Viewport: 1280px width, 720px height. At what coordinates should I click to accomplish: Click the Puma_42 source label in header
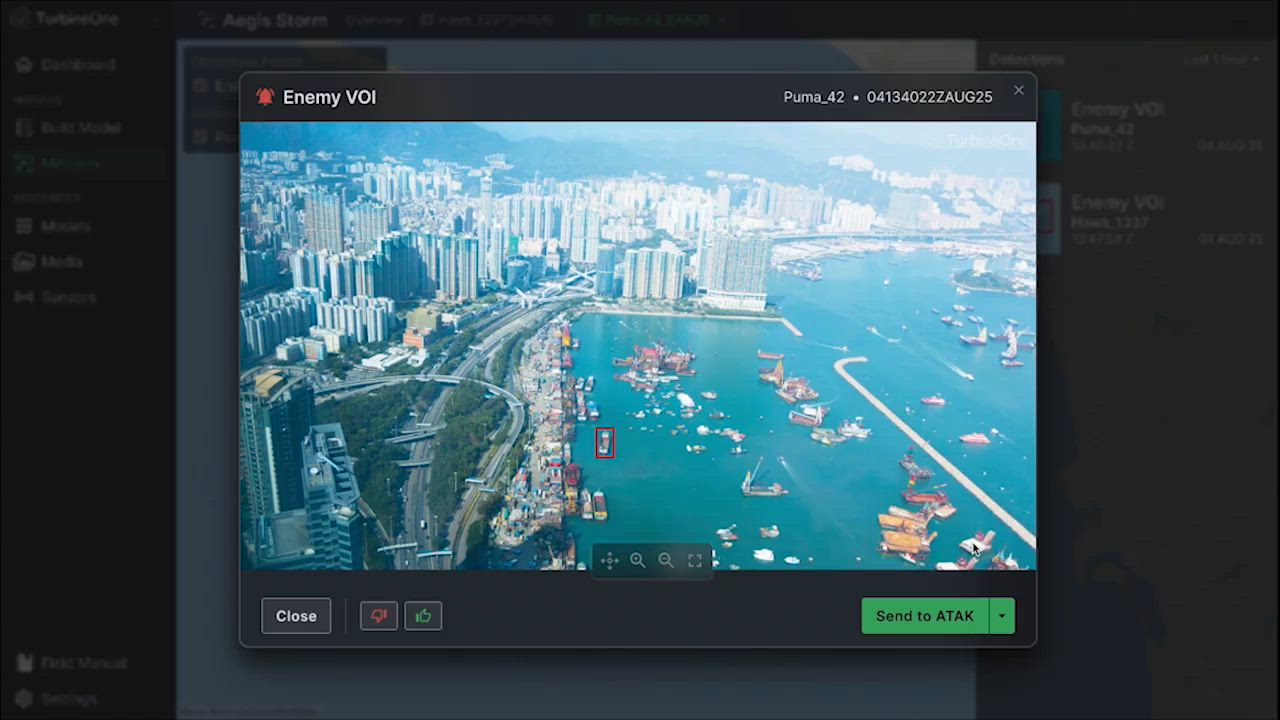814,97
